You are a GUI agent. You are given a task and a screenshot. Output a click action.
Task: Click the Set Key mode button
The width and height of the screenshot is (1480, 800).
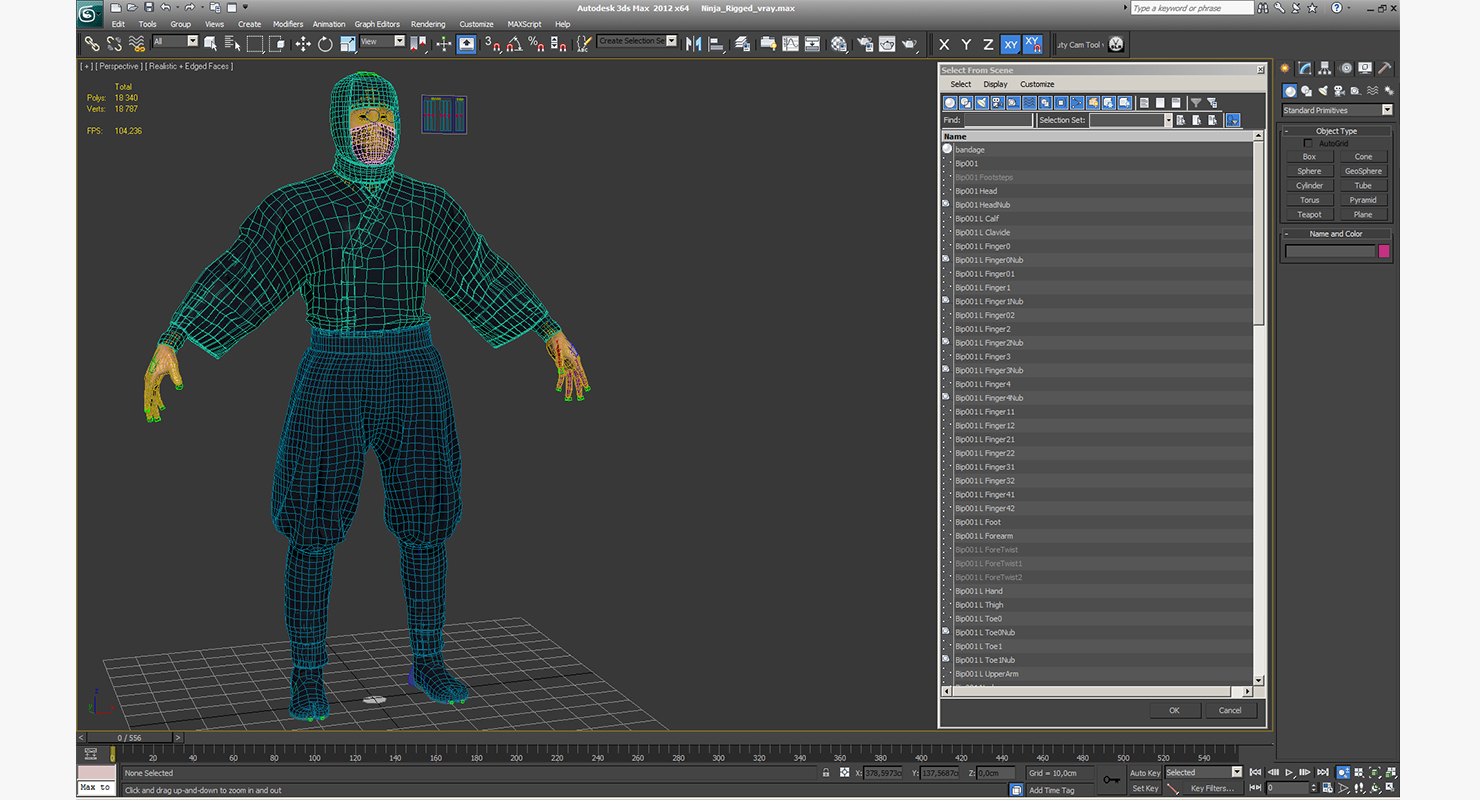(x=1145, y=788)
